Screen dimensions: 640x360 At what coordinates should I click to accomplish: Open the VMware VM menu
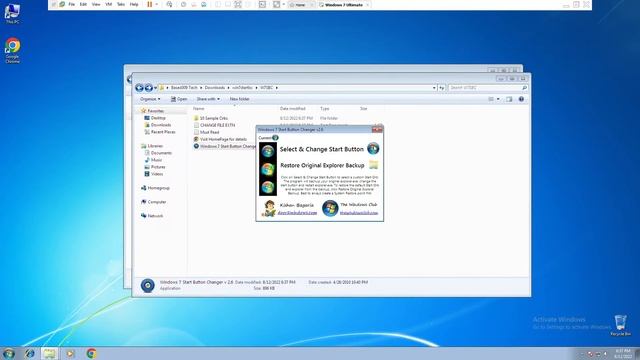click(x=109, y=4)
